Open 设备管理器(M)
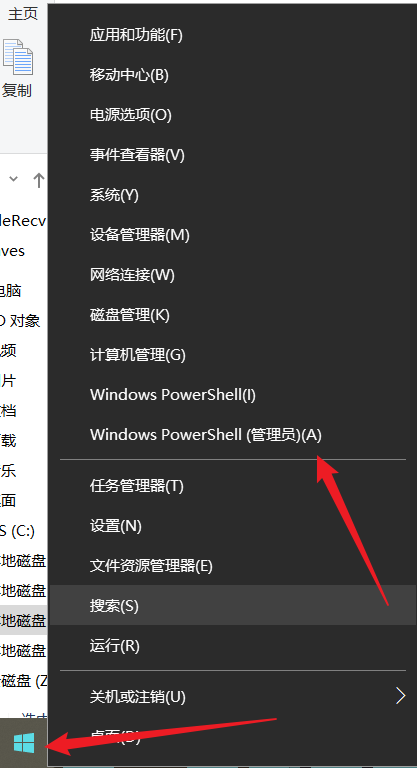417x768 pixels. tap(233, 235)
